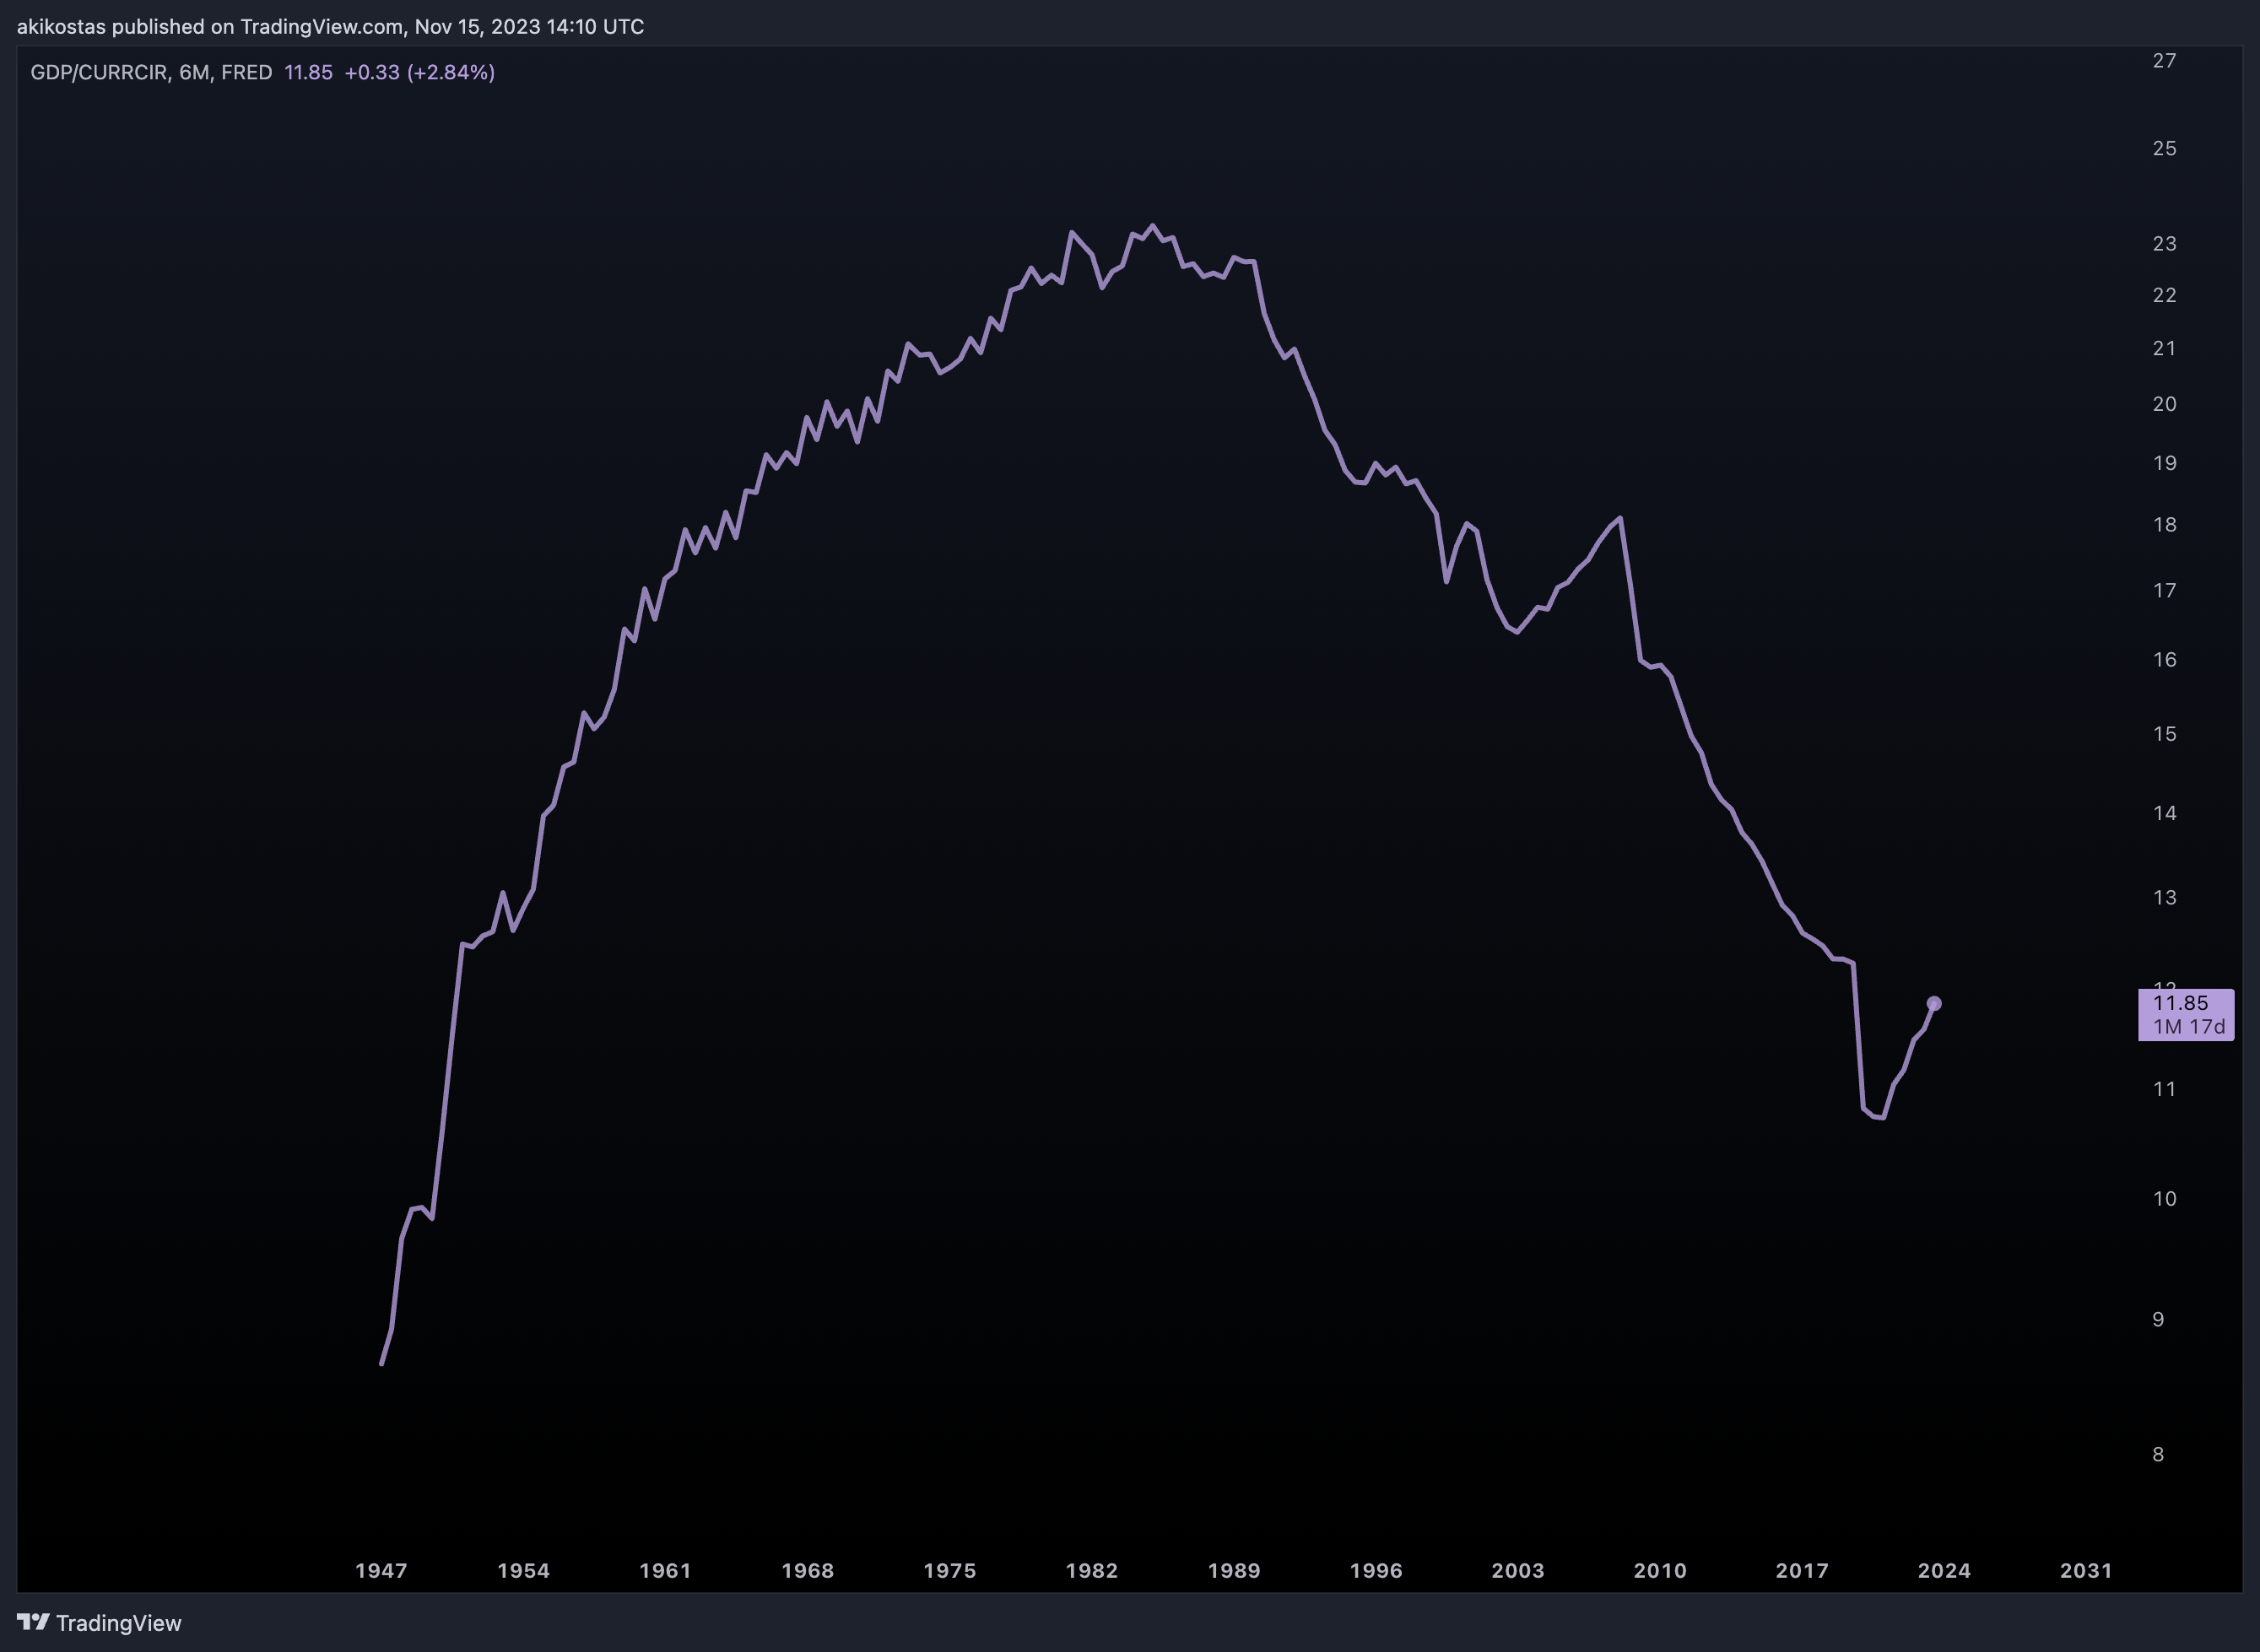This screenshot has width=2260, height=1652.
Task: Click the 13 price scale label
Action: click(2165, 897)
